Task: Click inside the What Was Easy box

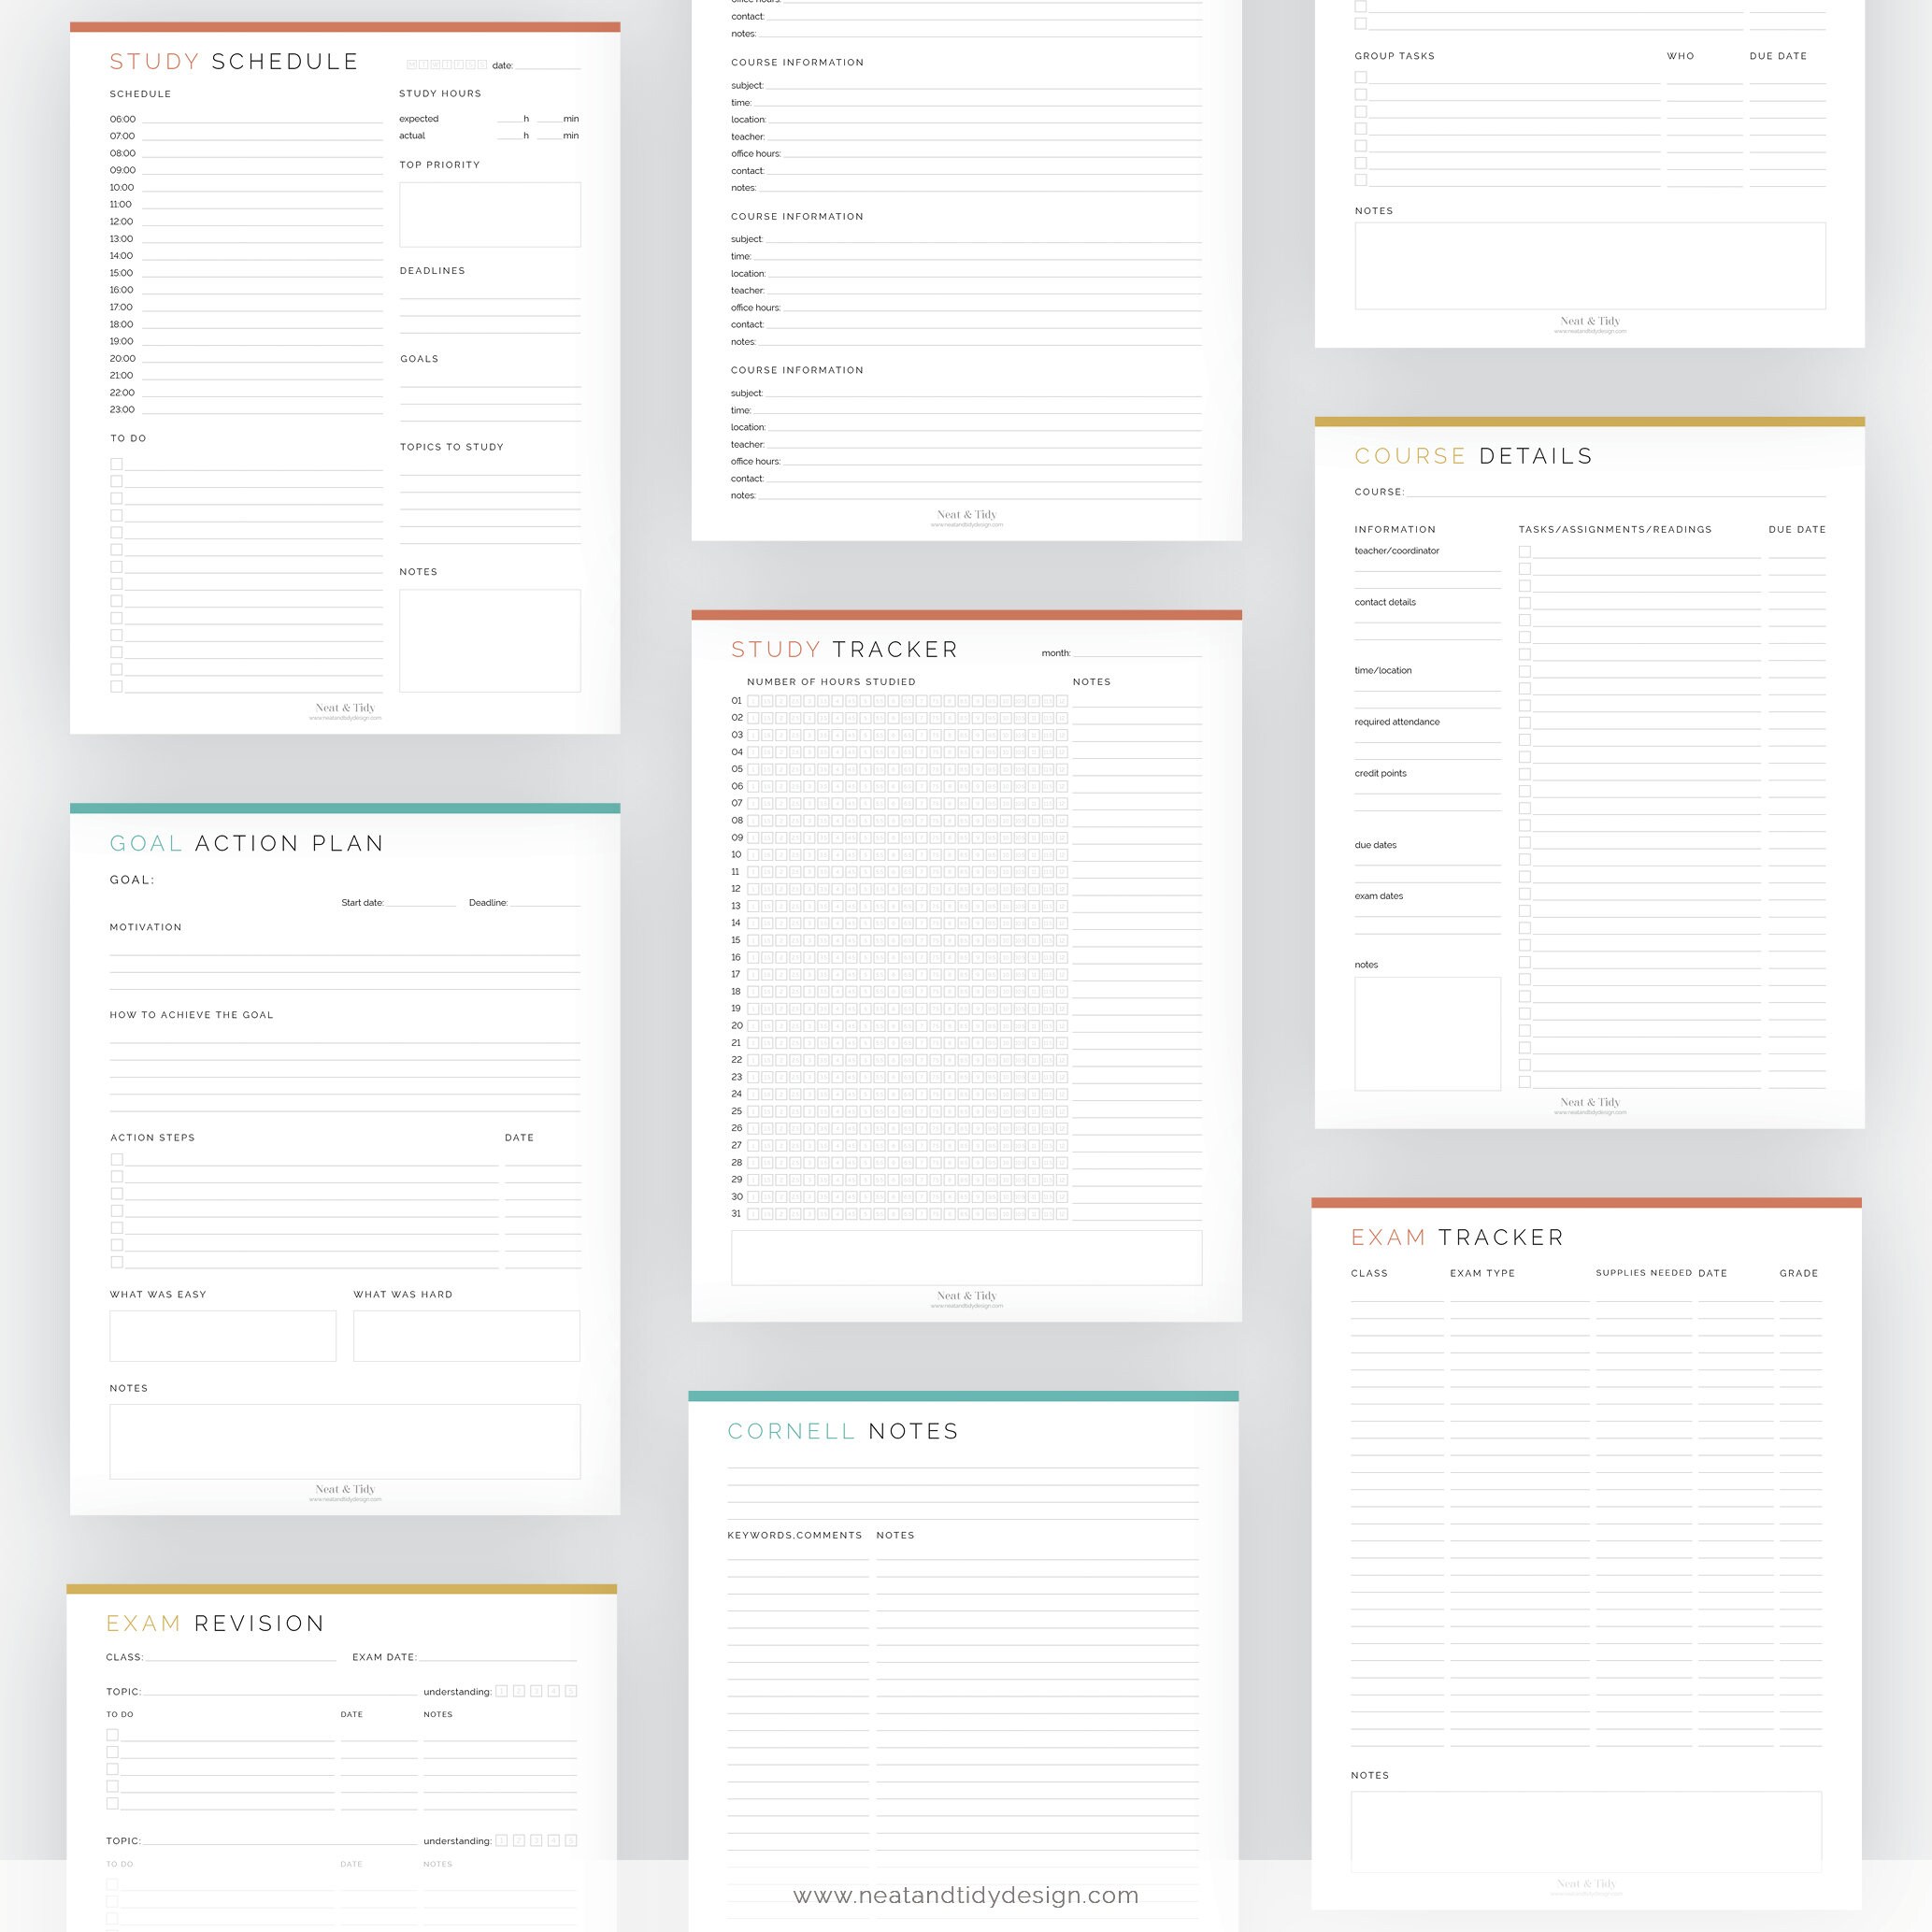Action: pyautogui.click(x=223, y=1335)
